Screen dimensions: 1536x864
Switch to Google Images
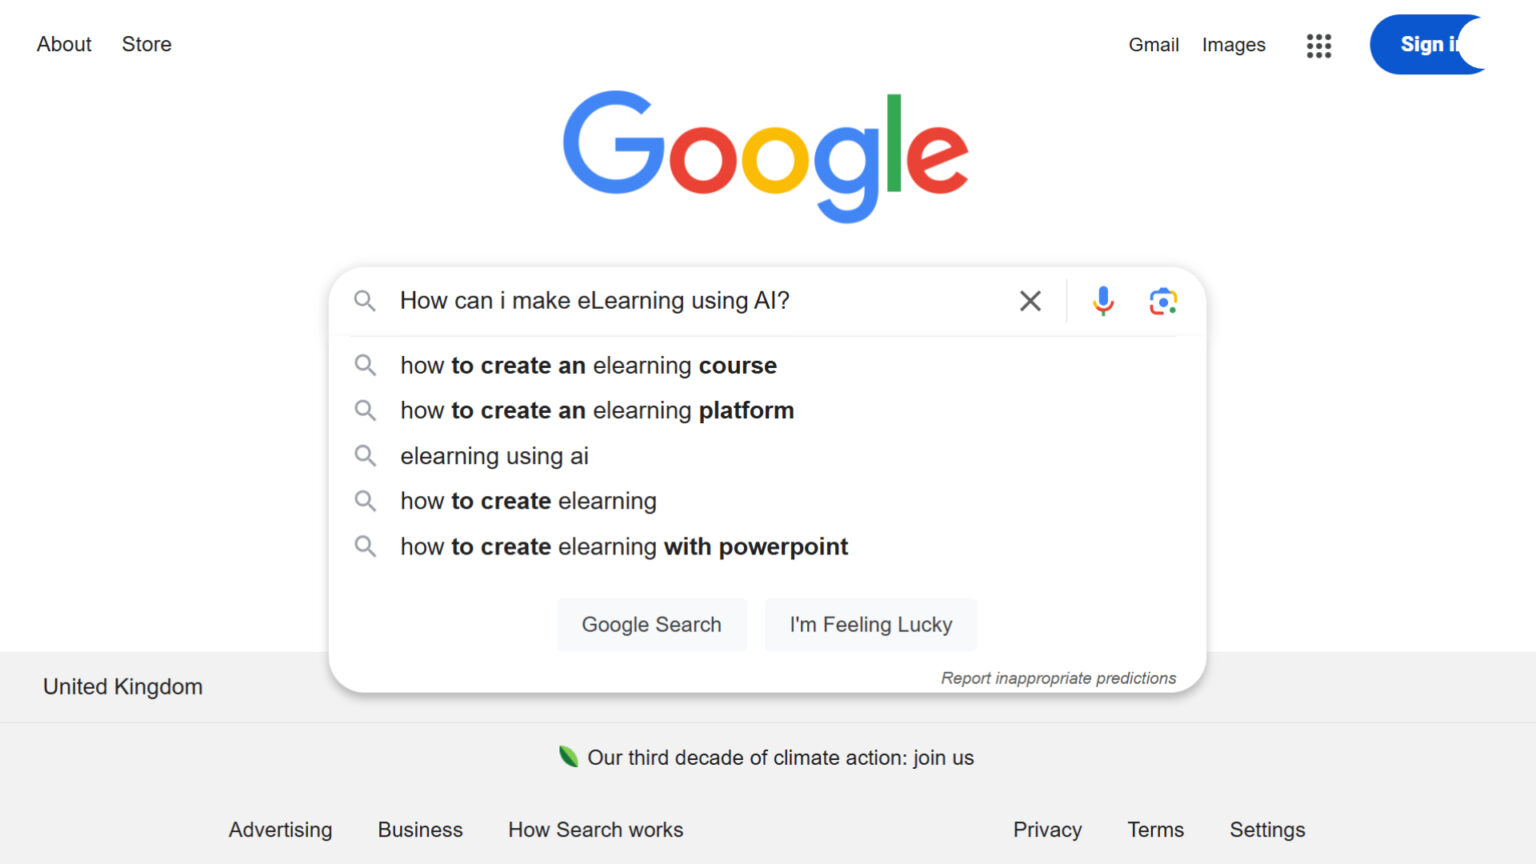pos(1233,45)
